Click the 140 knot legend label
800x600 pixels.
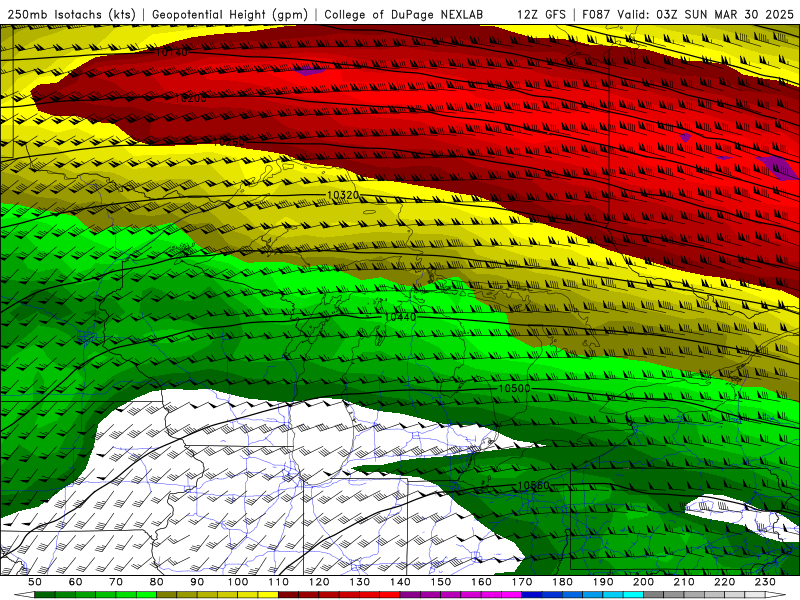400,582
